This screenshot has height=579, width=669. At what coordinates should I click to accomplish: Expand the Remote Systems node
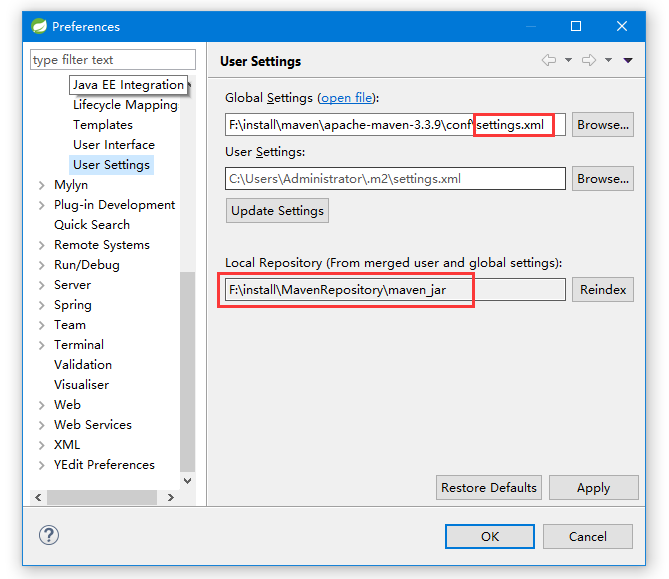pos(41,245)
